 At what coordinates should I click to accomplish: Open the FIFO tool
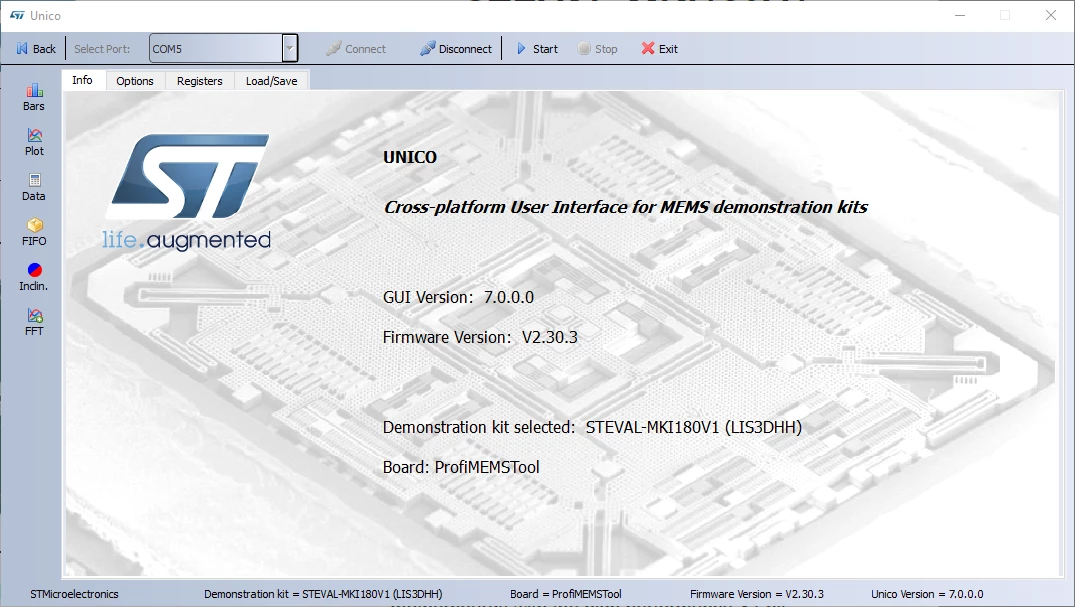coord(34,233)
